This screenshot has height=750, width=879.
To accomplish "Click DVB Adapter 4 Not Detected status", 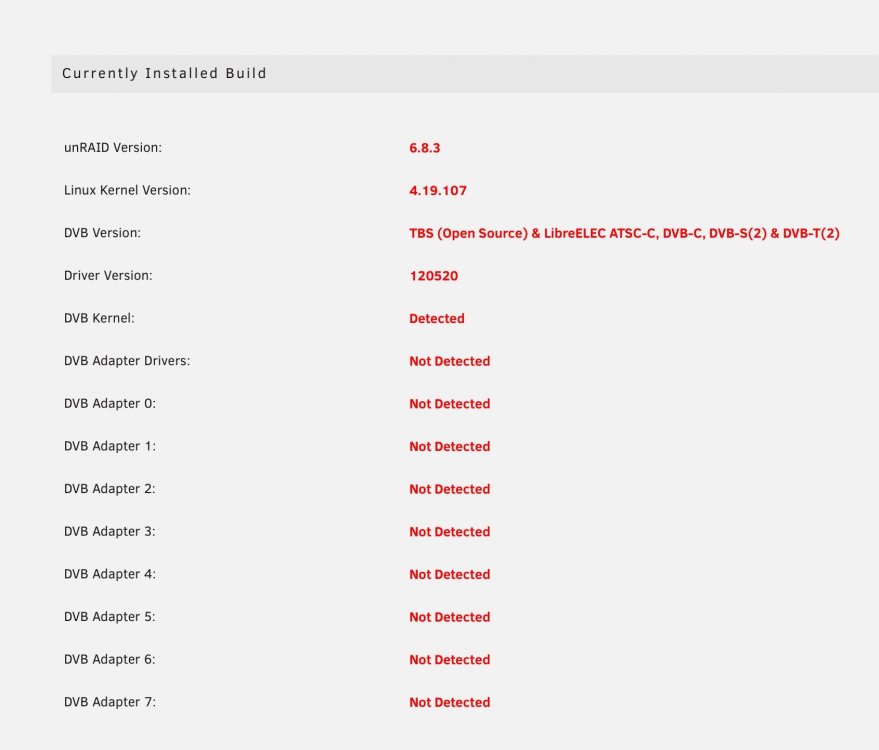I will (x=450, y=574).
